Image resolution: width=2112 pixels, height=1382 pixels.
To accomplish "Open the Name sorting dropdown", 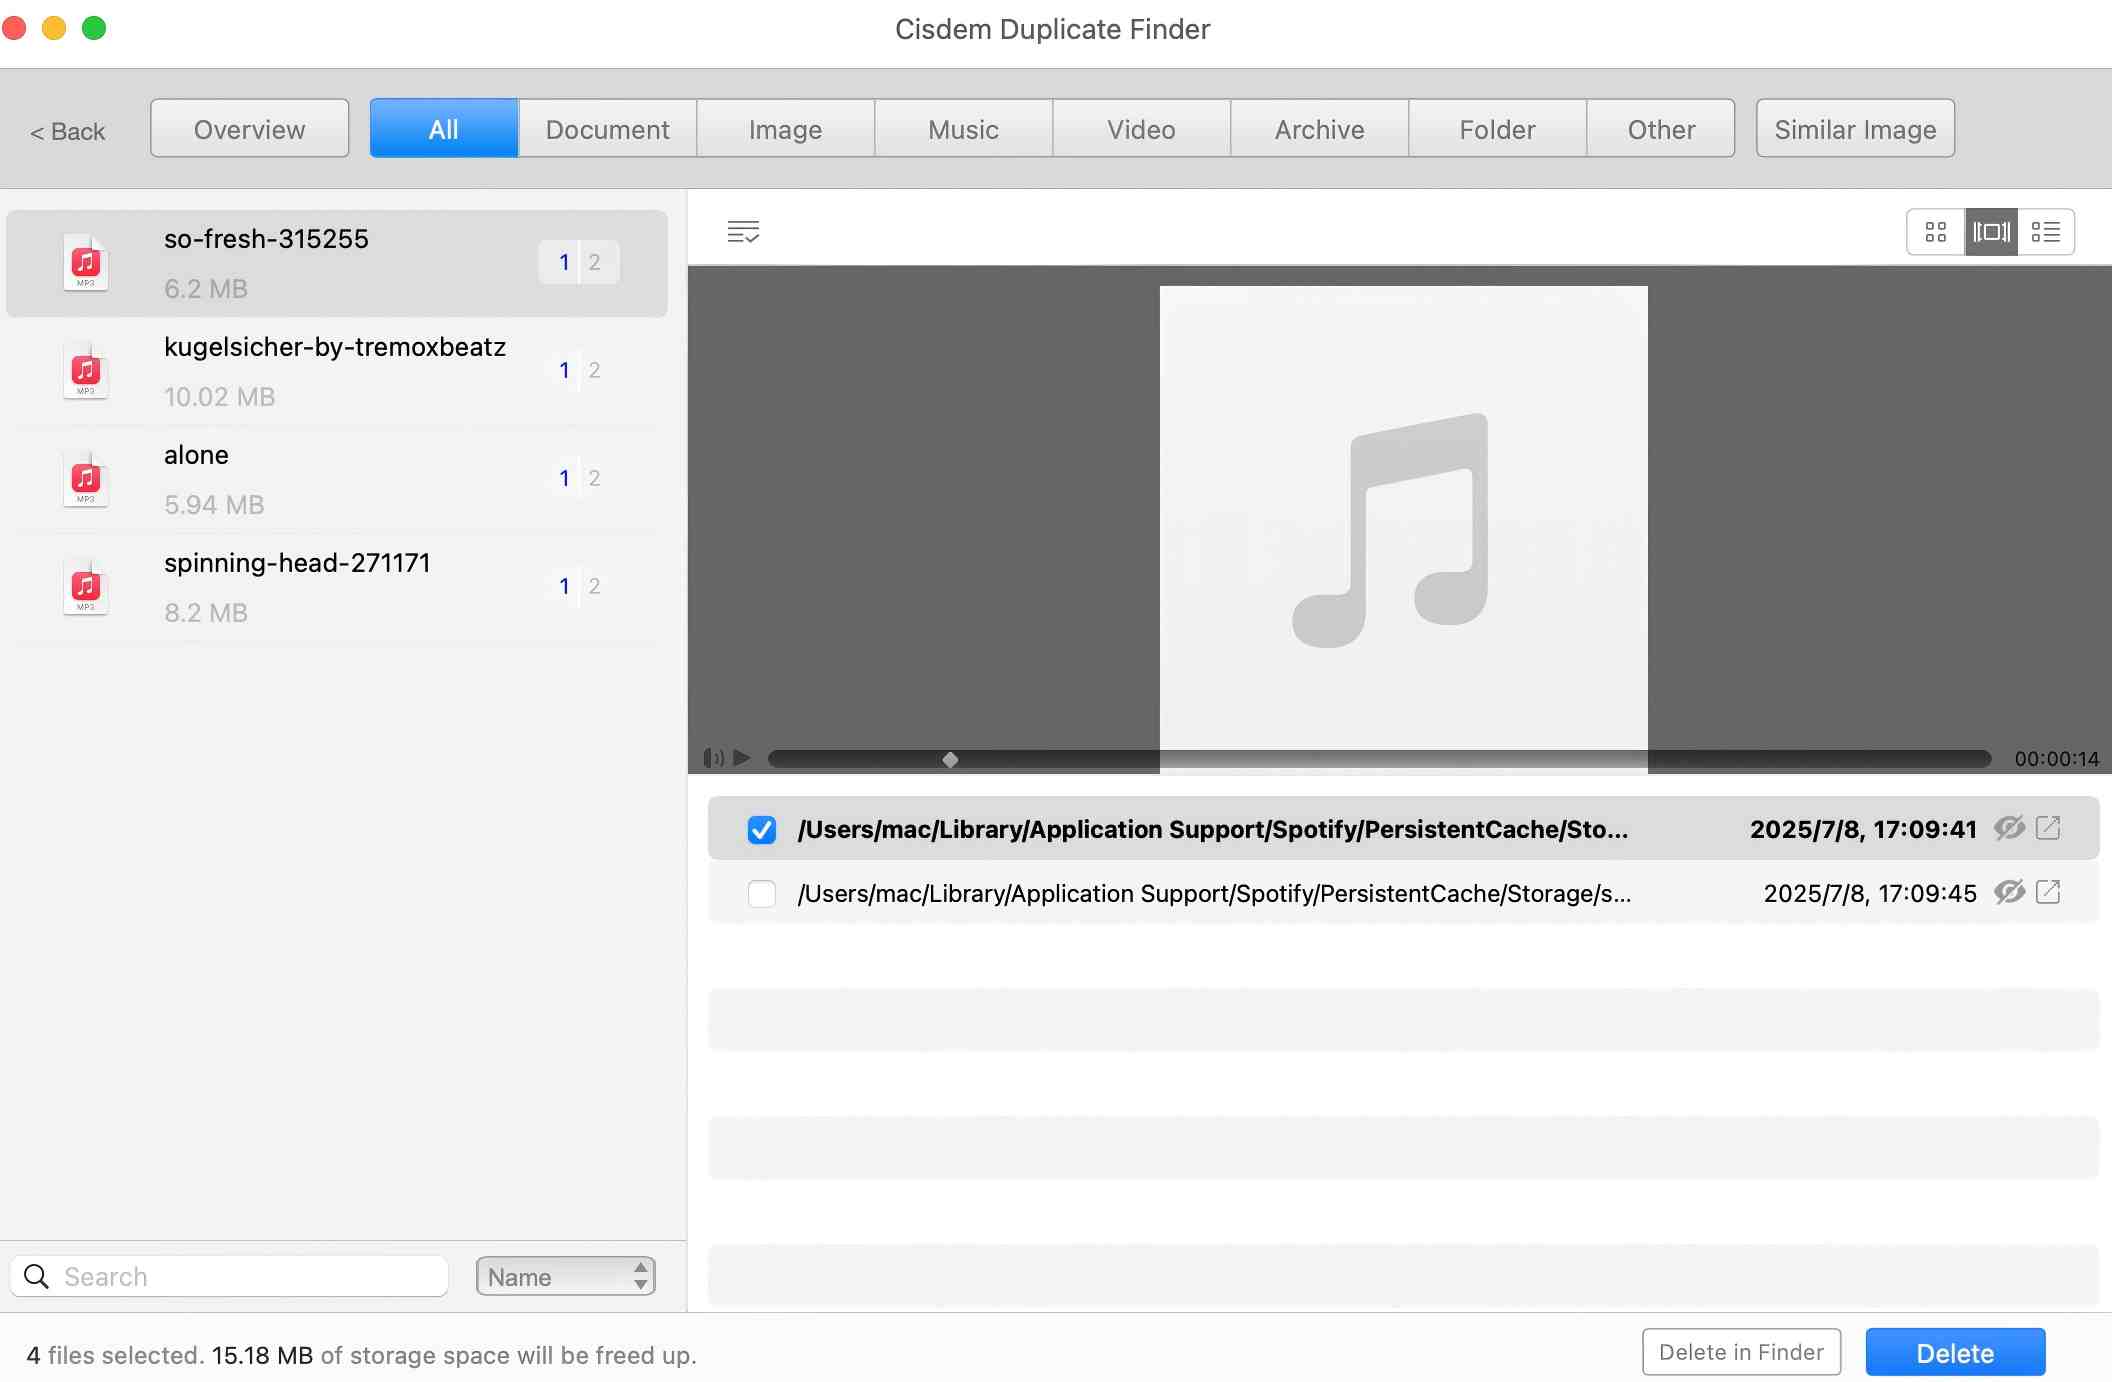I will coord(565,1276).
